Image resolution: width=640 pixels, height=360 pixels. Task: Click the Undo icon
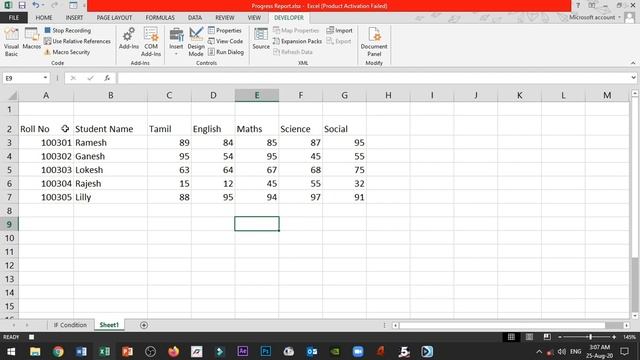36,5
